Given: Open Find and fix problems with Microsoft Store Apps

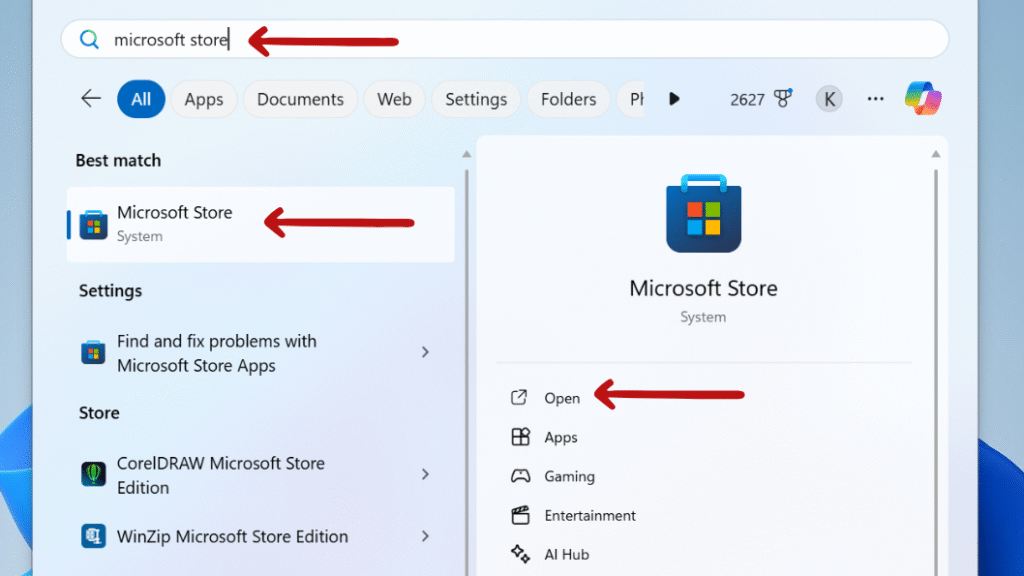Looking at the screenshot, I should click(261, 353).
